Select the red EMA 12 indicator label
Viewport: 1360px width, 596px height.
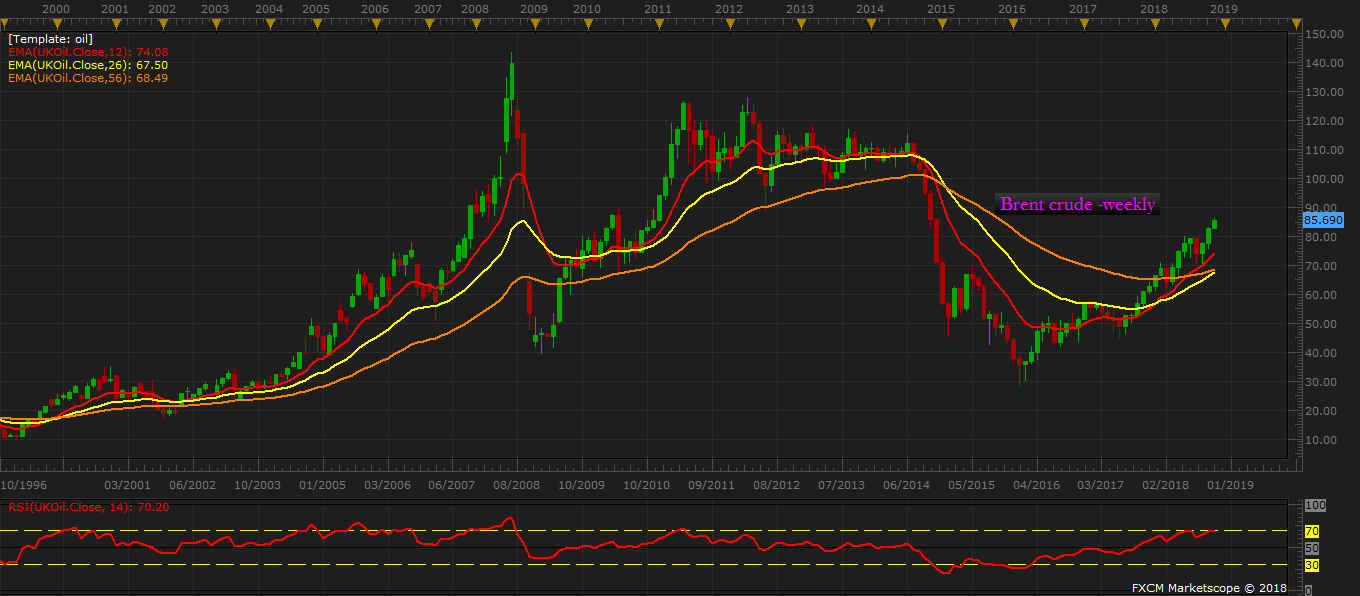coord(84,52)
